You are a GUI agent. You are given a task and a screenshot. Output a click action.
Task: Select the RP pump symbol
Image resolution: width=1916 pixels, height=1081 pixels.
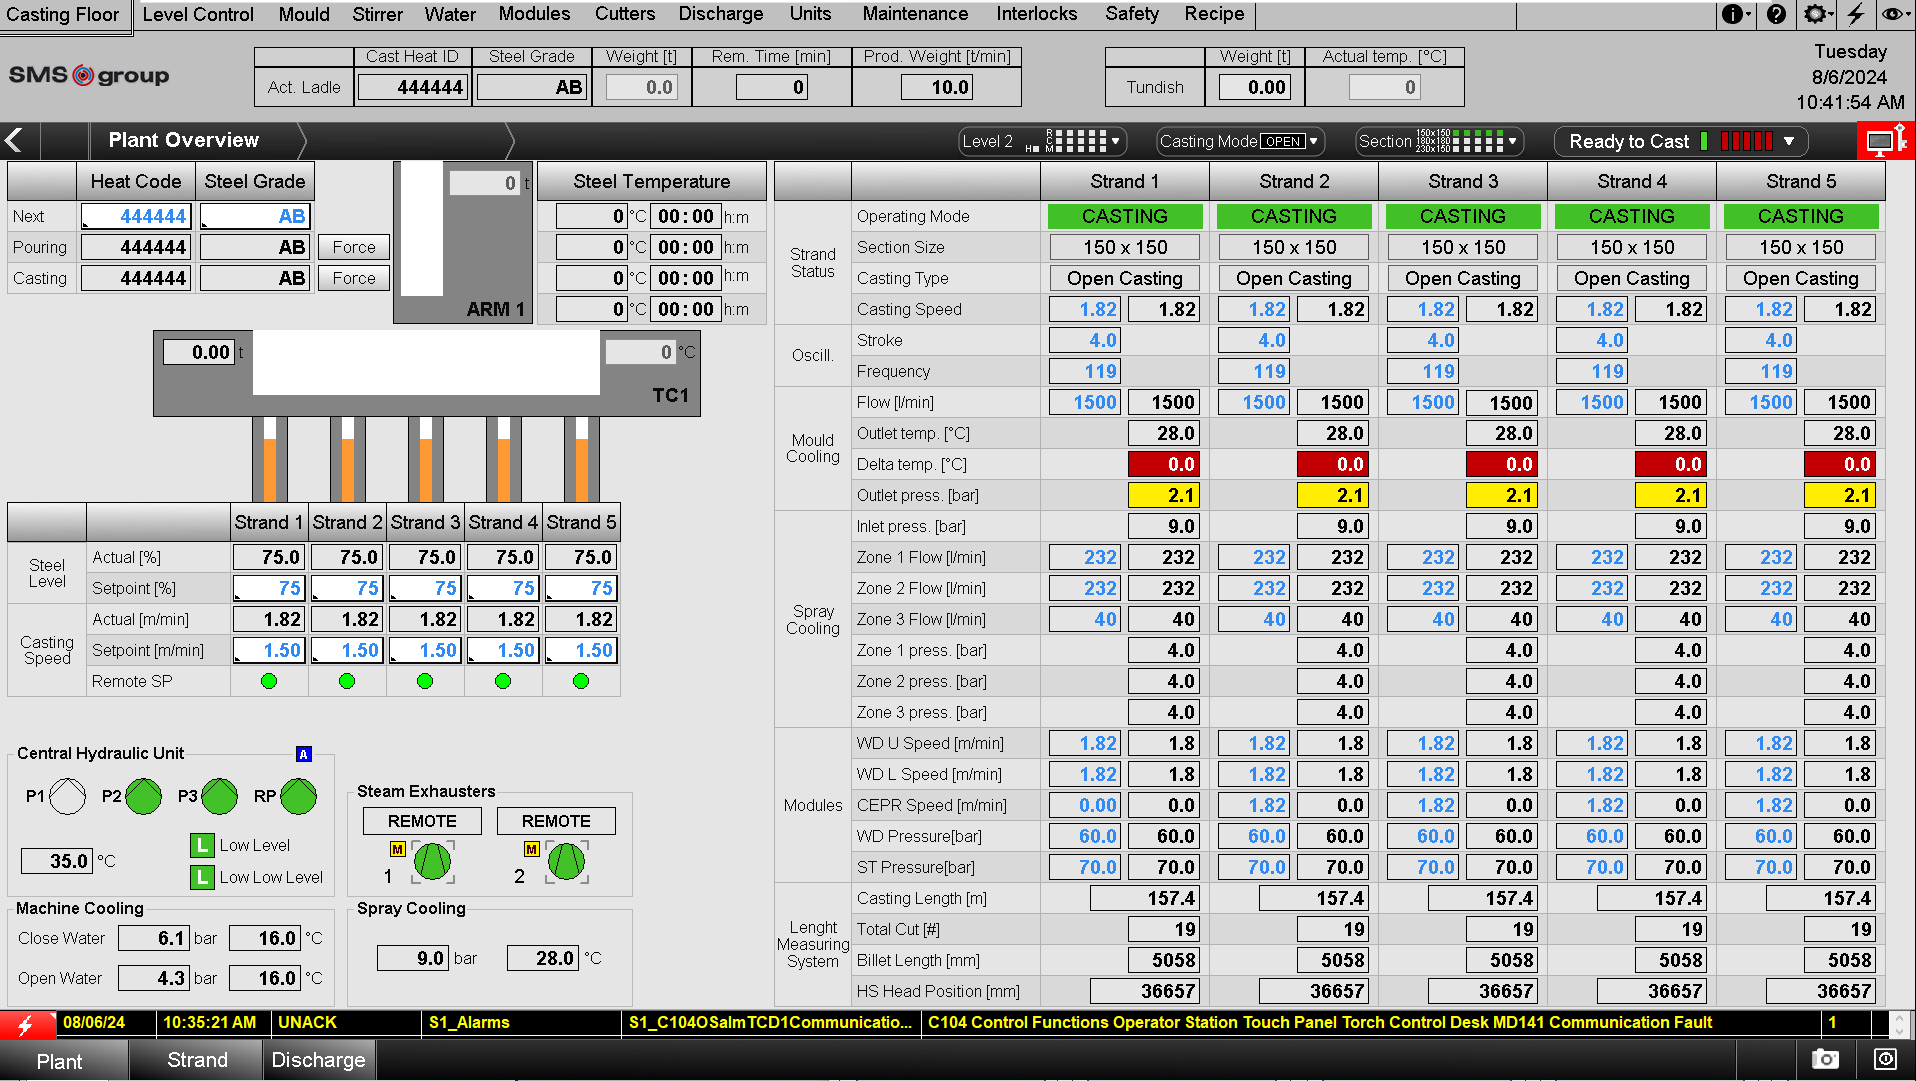coord(298,796)
